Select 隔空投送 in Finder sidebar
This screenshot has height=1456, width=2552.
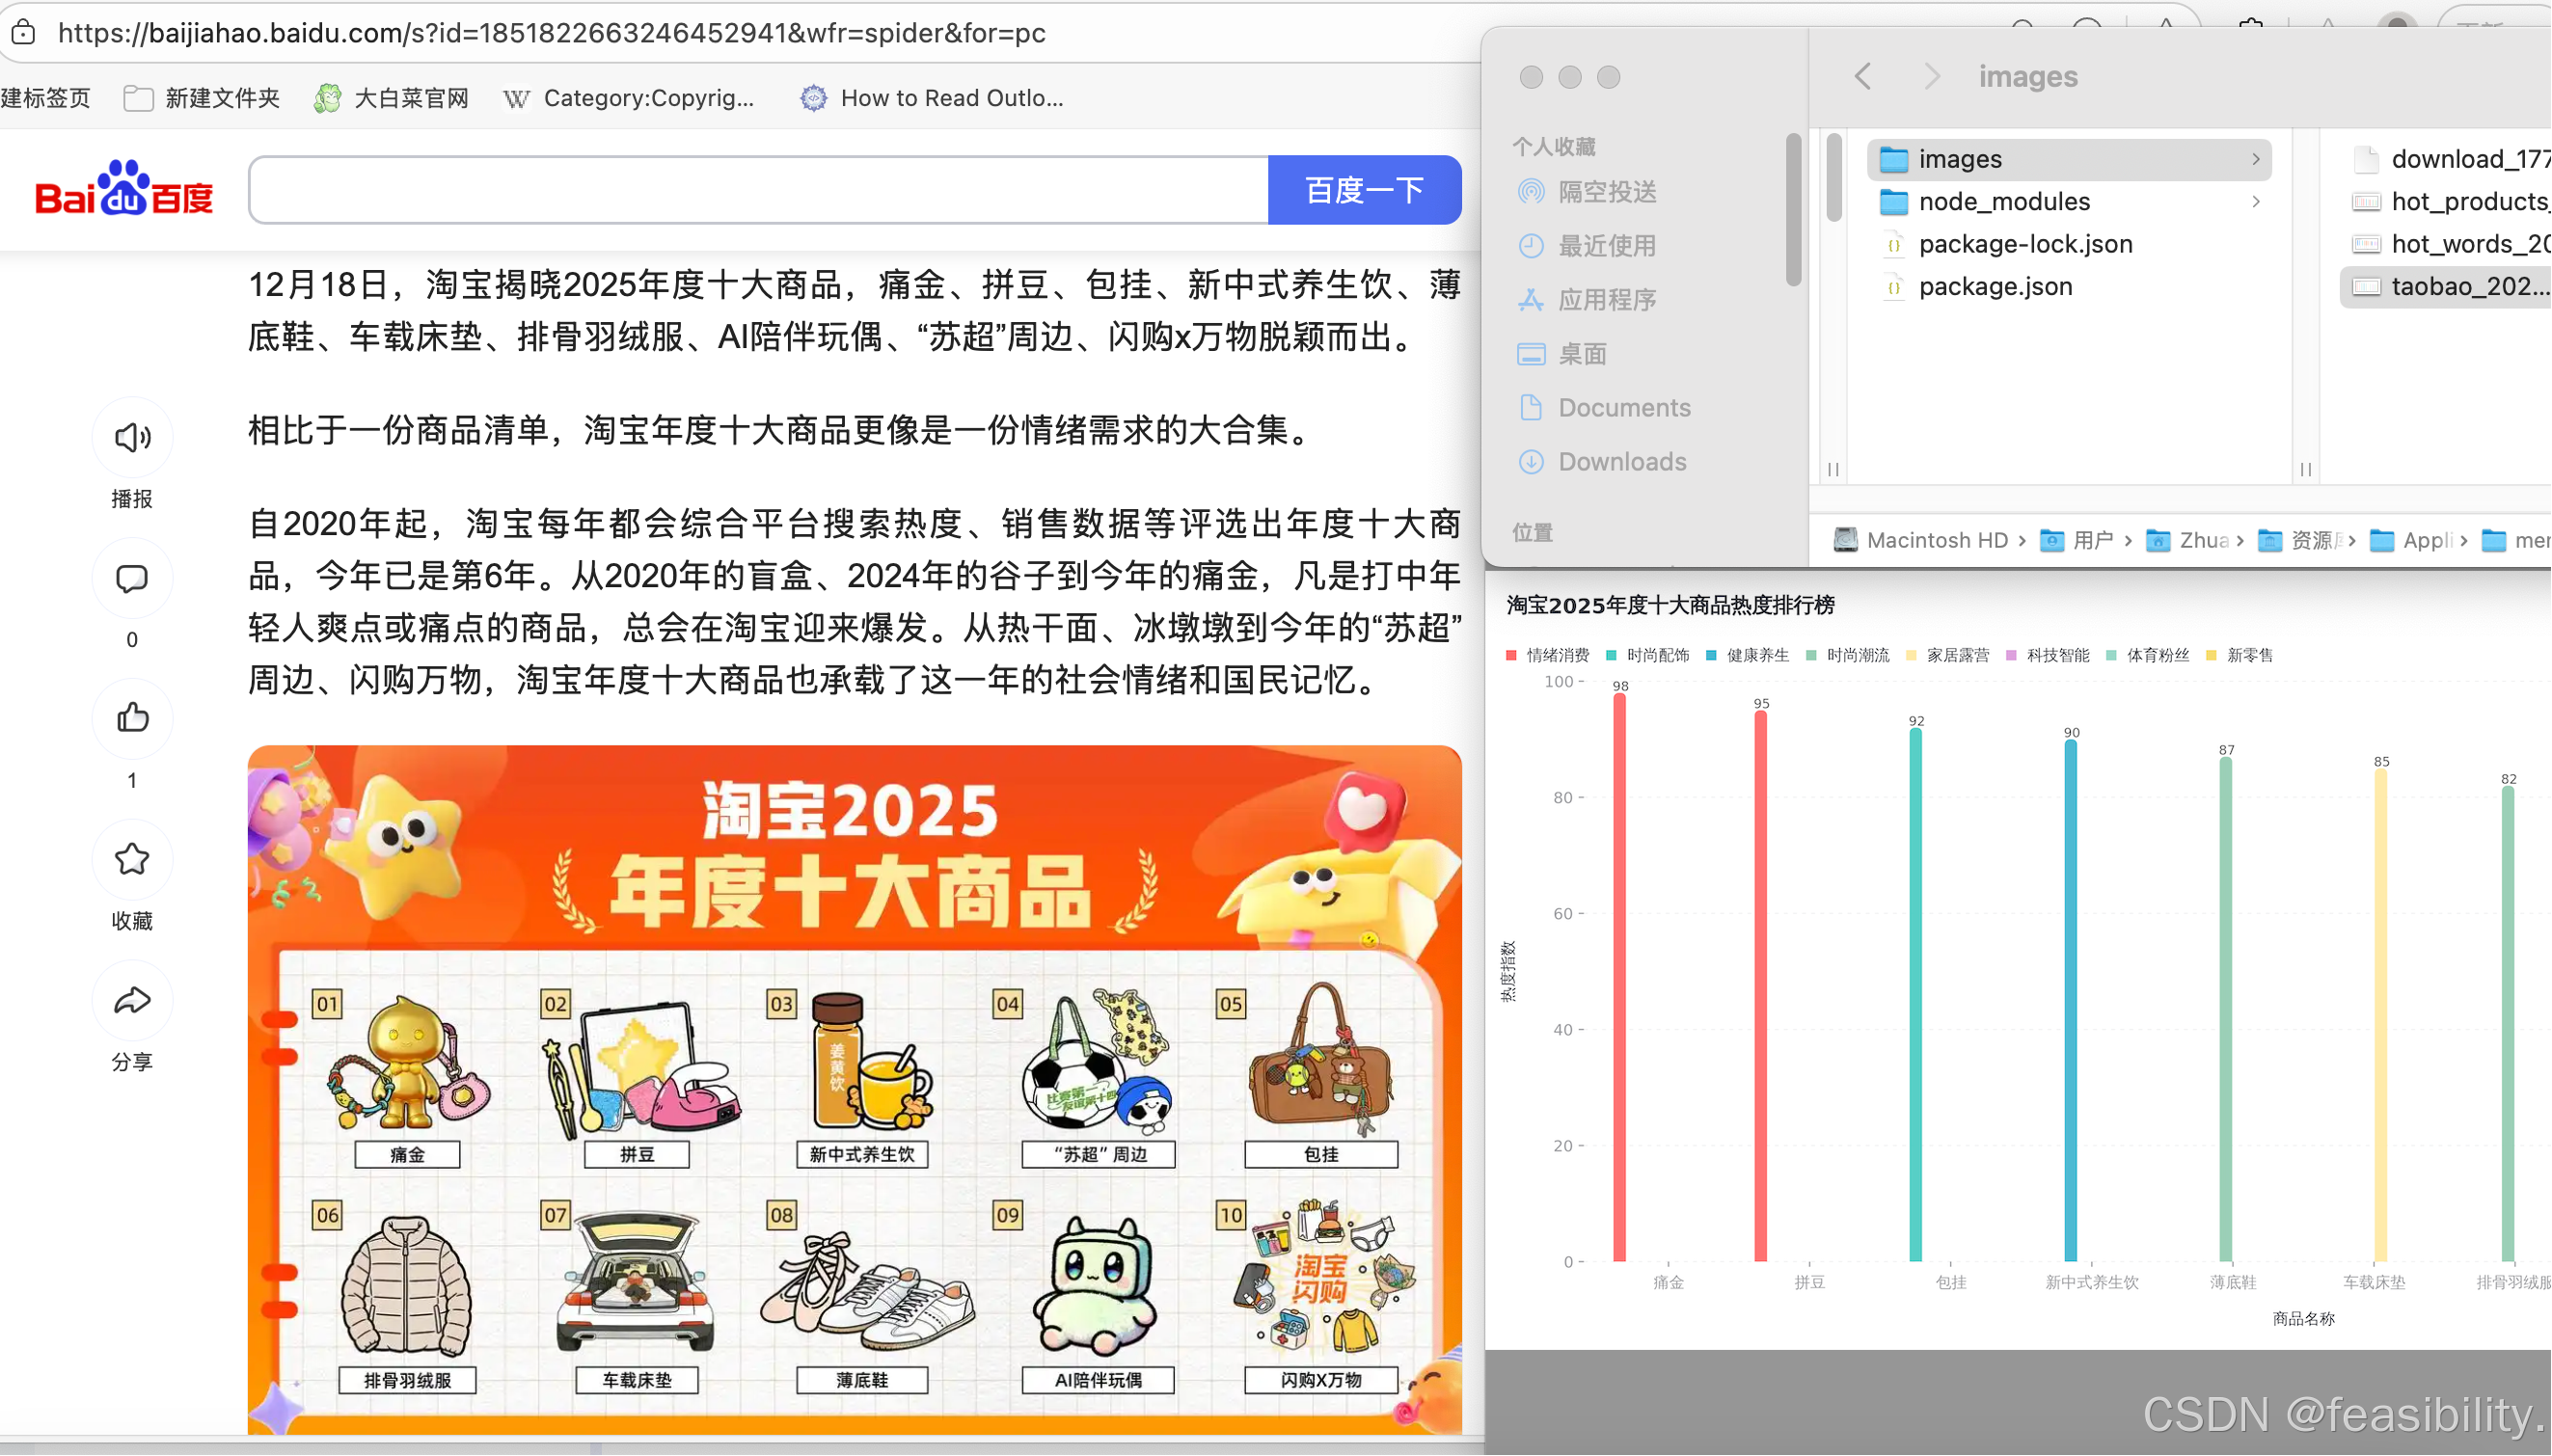pyautogui.click(x=1607, y=192)
